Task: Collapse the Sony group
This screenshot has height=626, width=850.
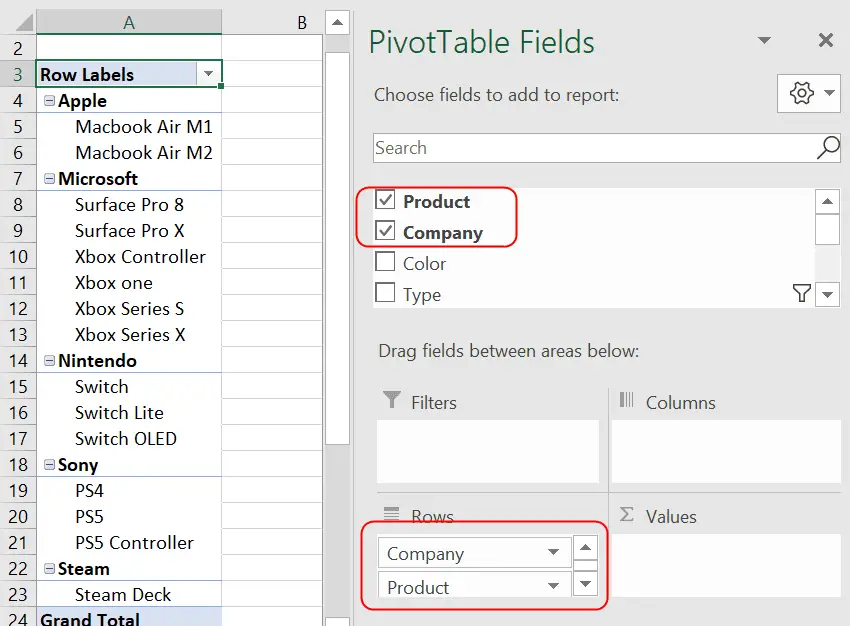Action: coord(49,464)
